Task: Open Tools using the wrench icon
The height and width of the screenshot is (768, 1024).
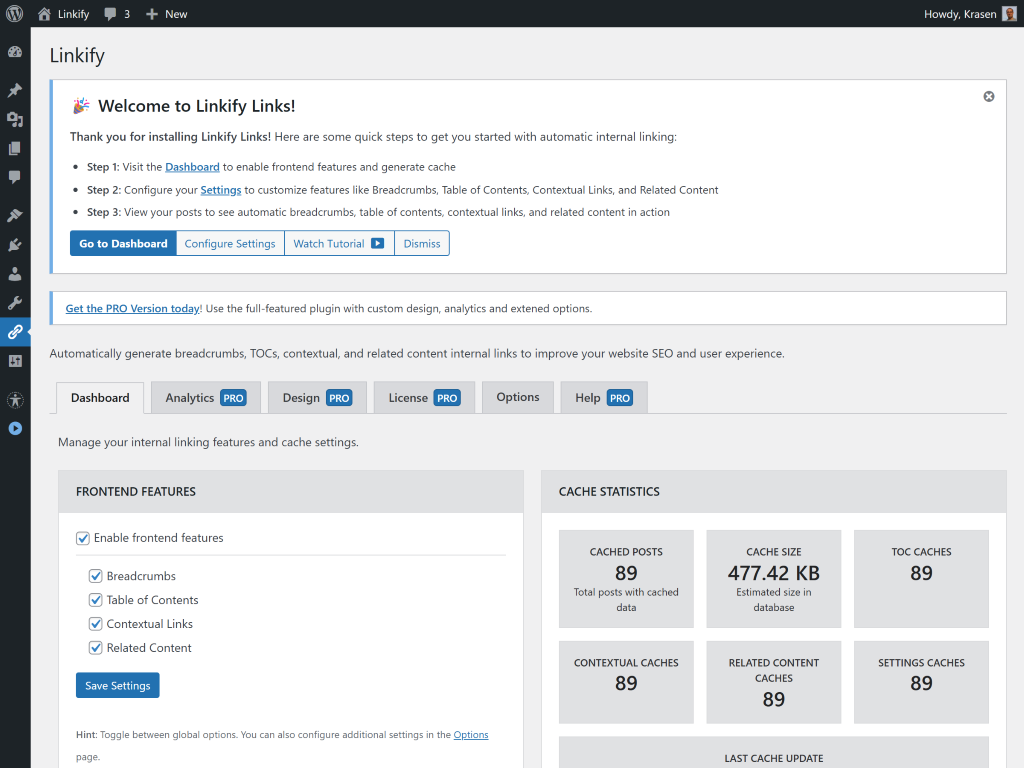Action: pos(14,302)
